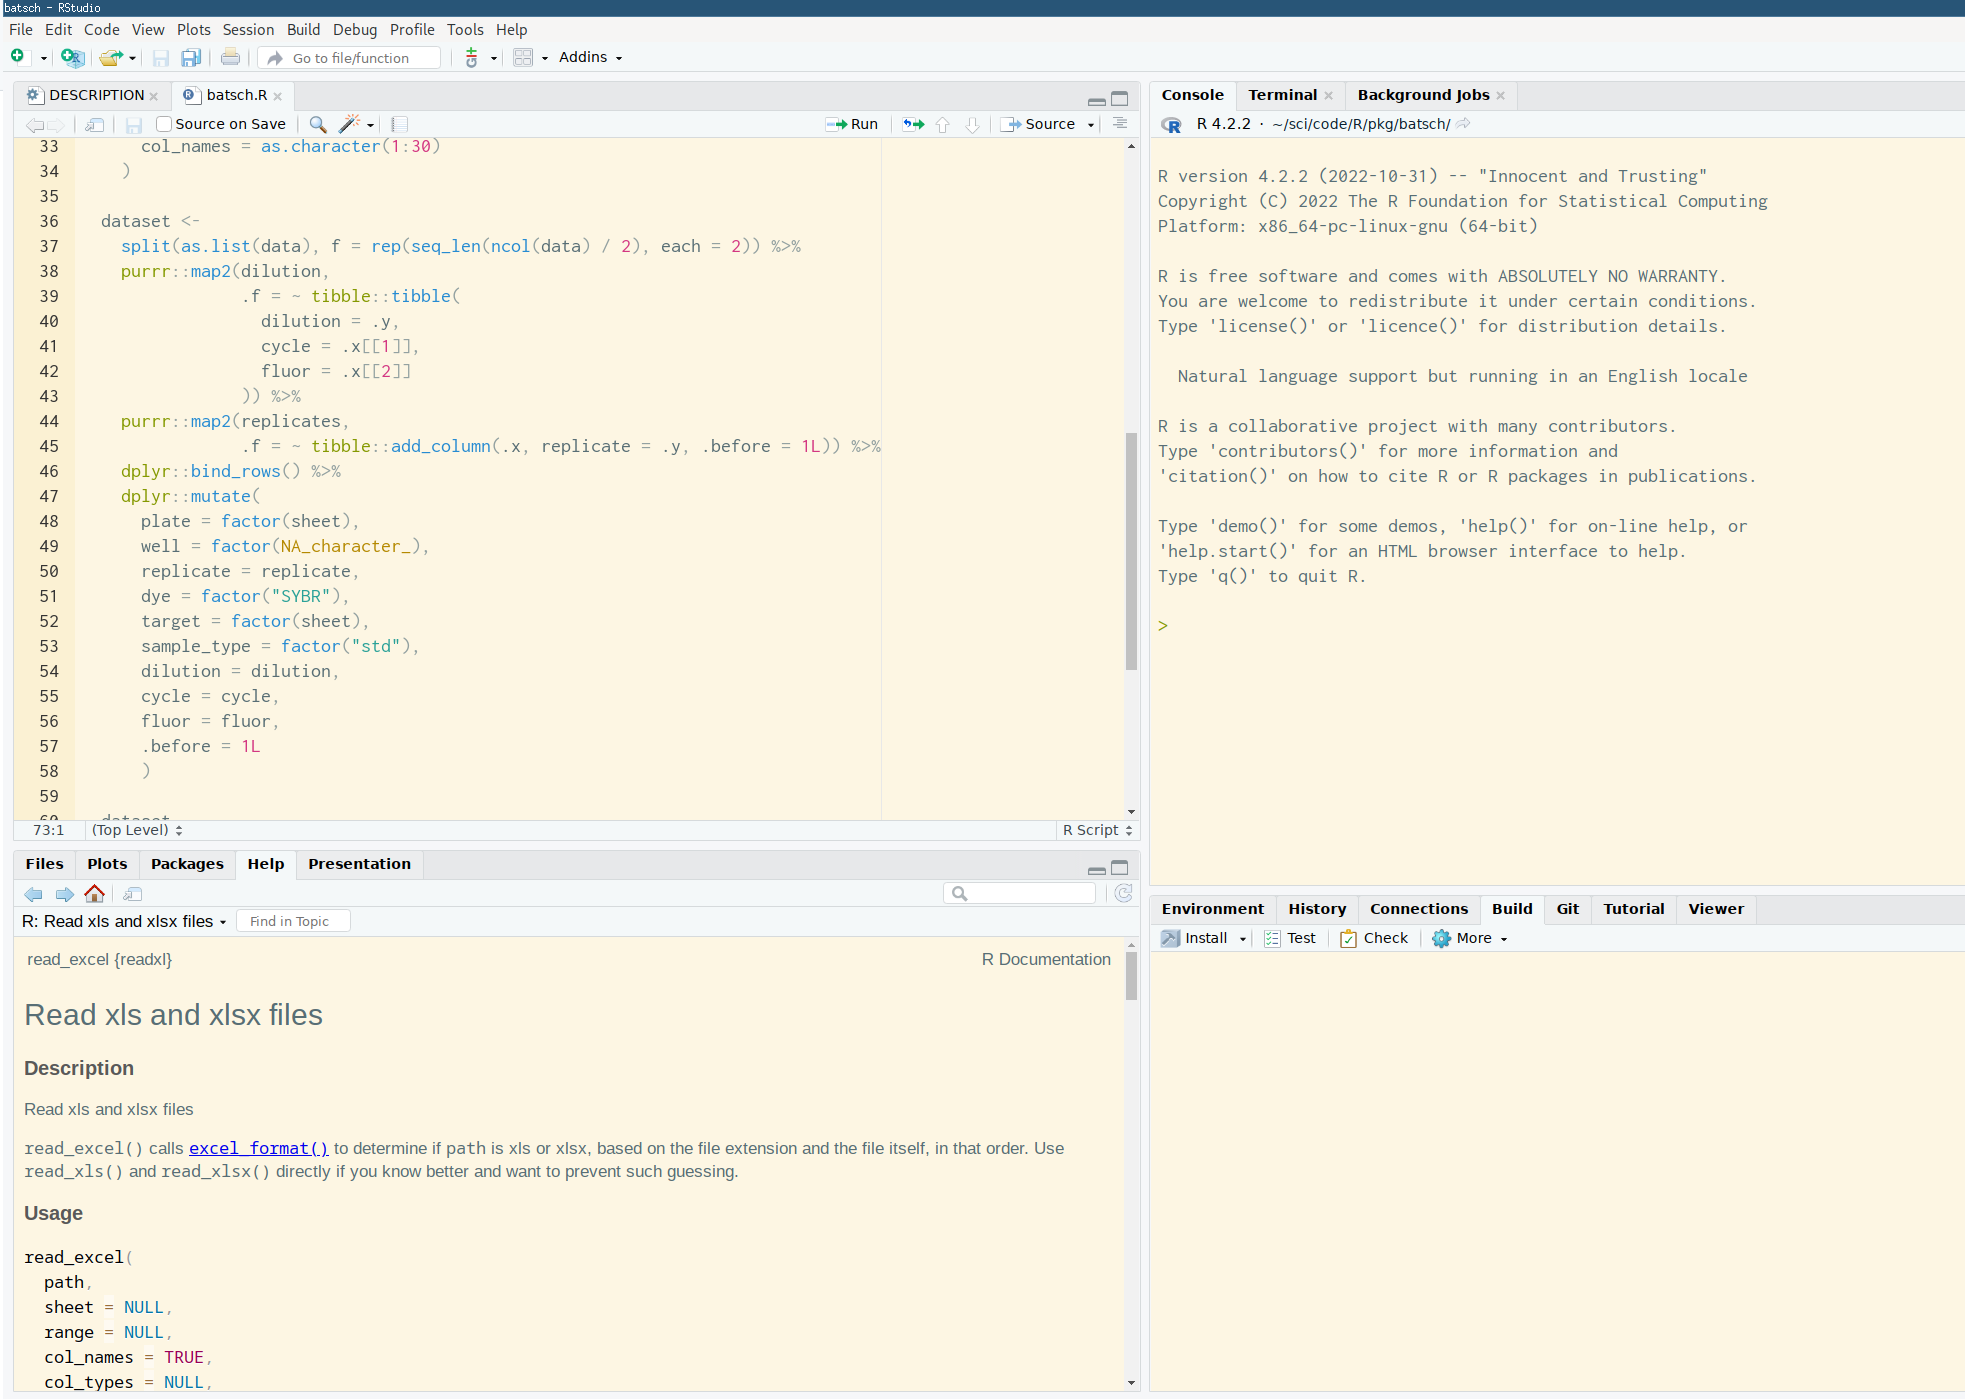Enable the Source on Save checkbox

pyautogui.click(x=164, y=124)
